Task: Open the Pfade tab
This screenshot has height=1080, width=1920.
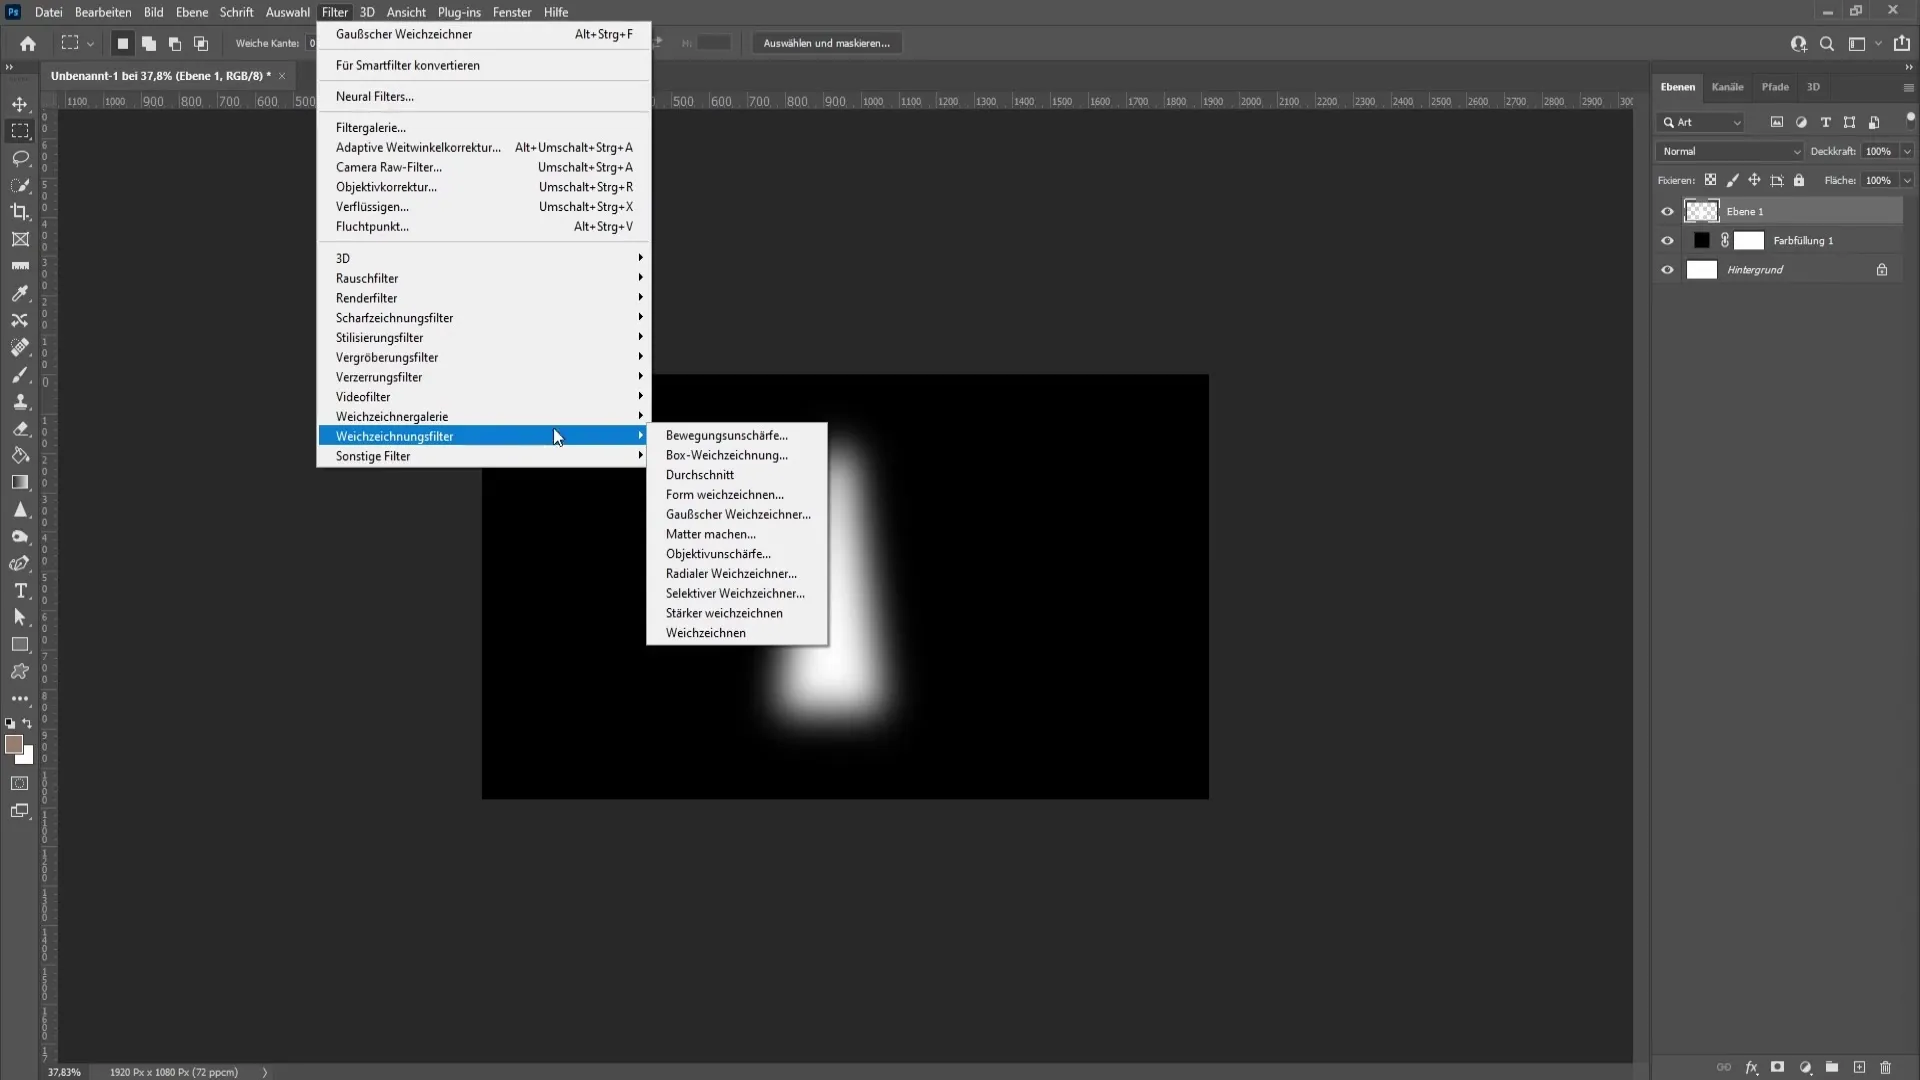Action: click(1774, 86)
